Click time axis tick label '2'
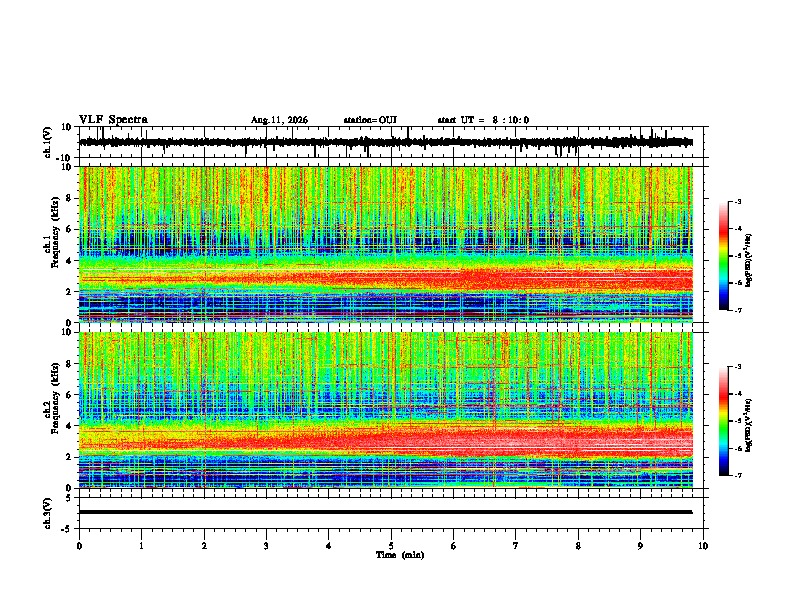Screen dimensions: 792x612 pos(204,546)
